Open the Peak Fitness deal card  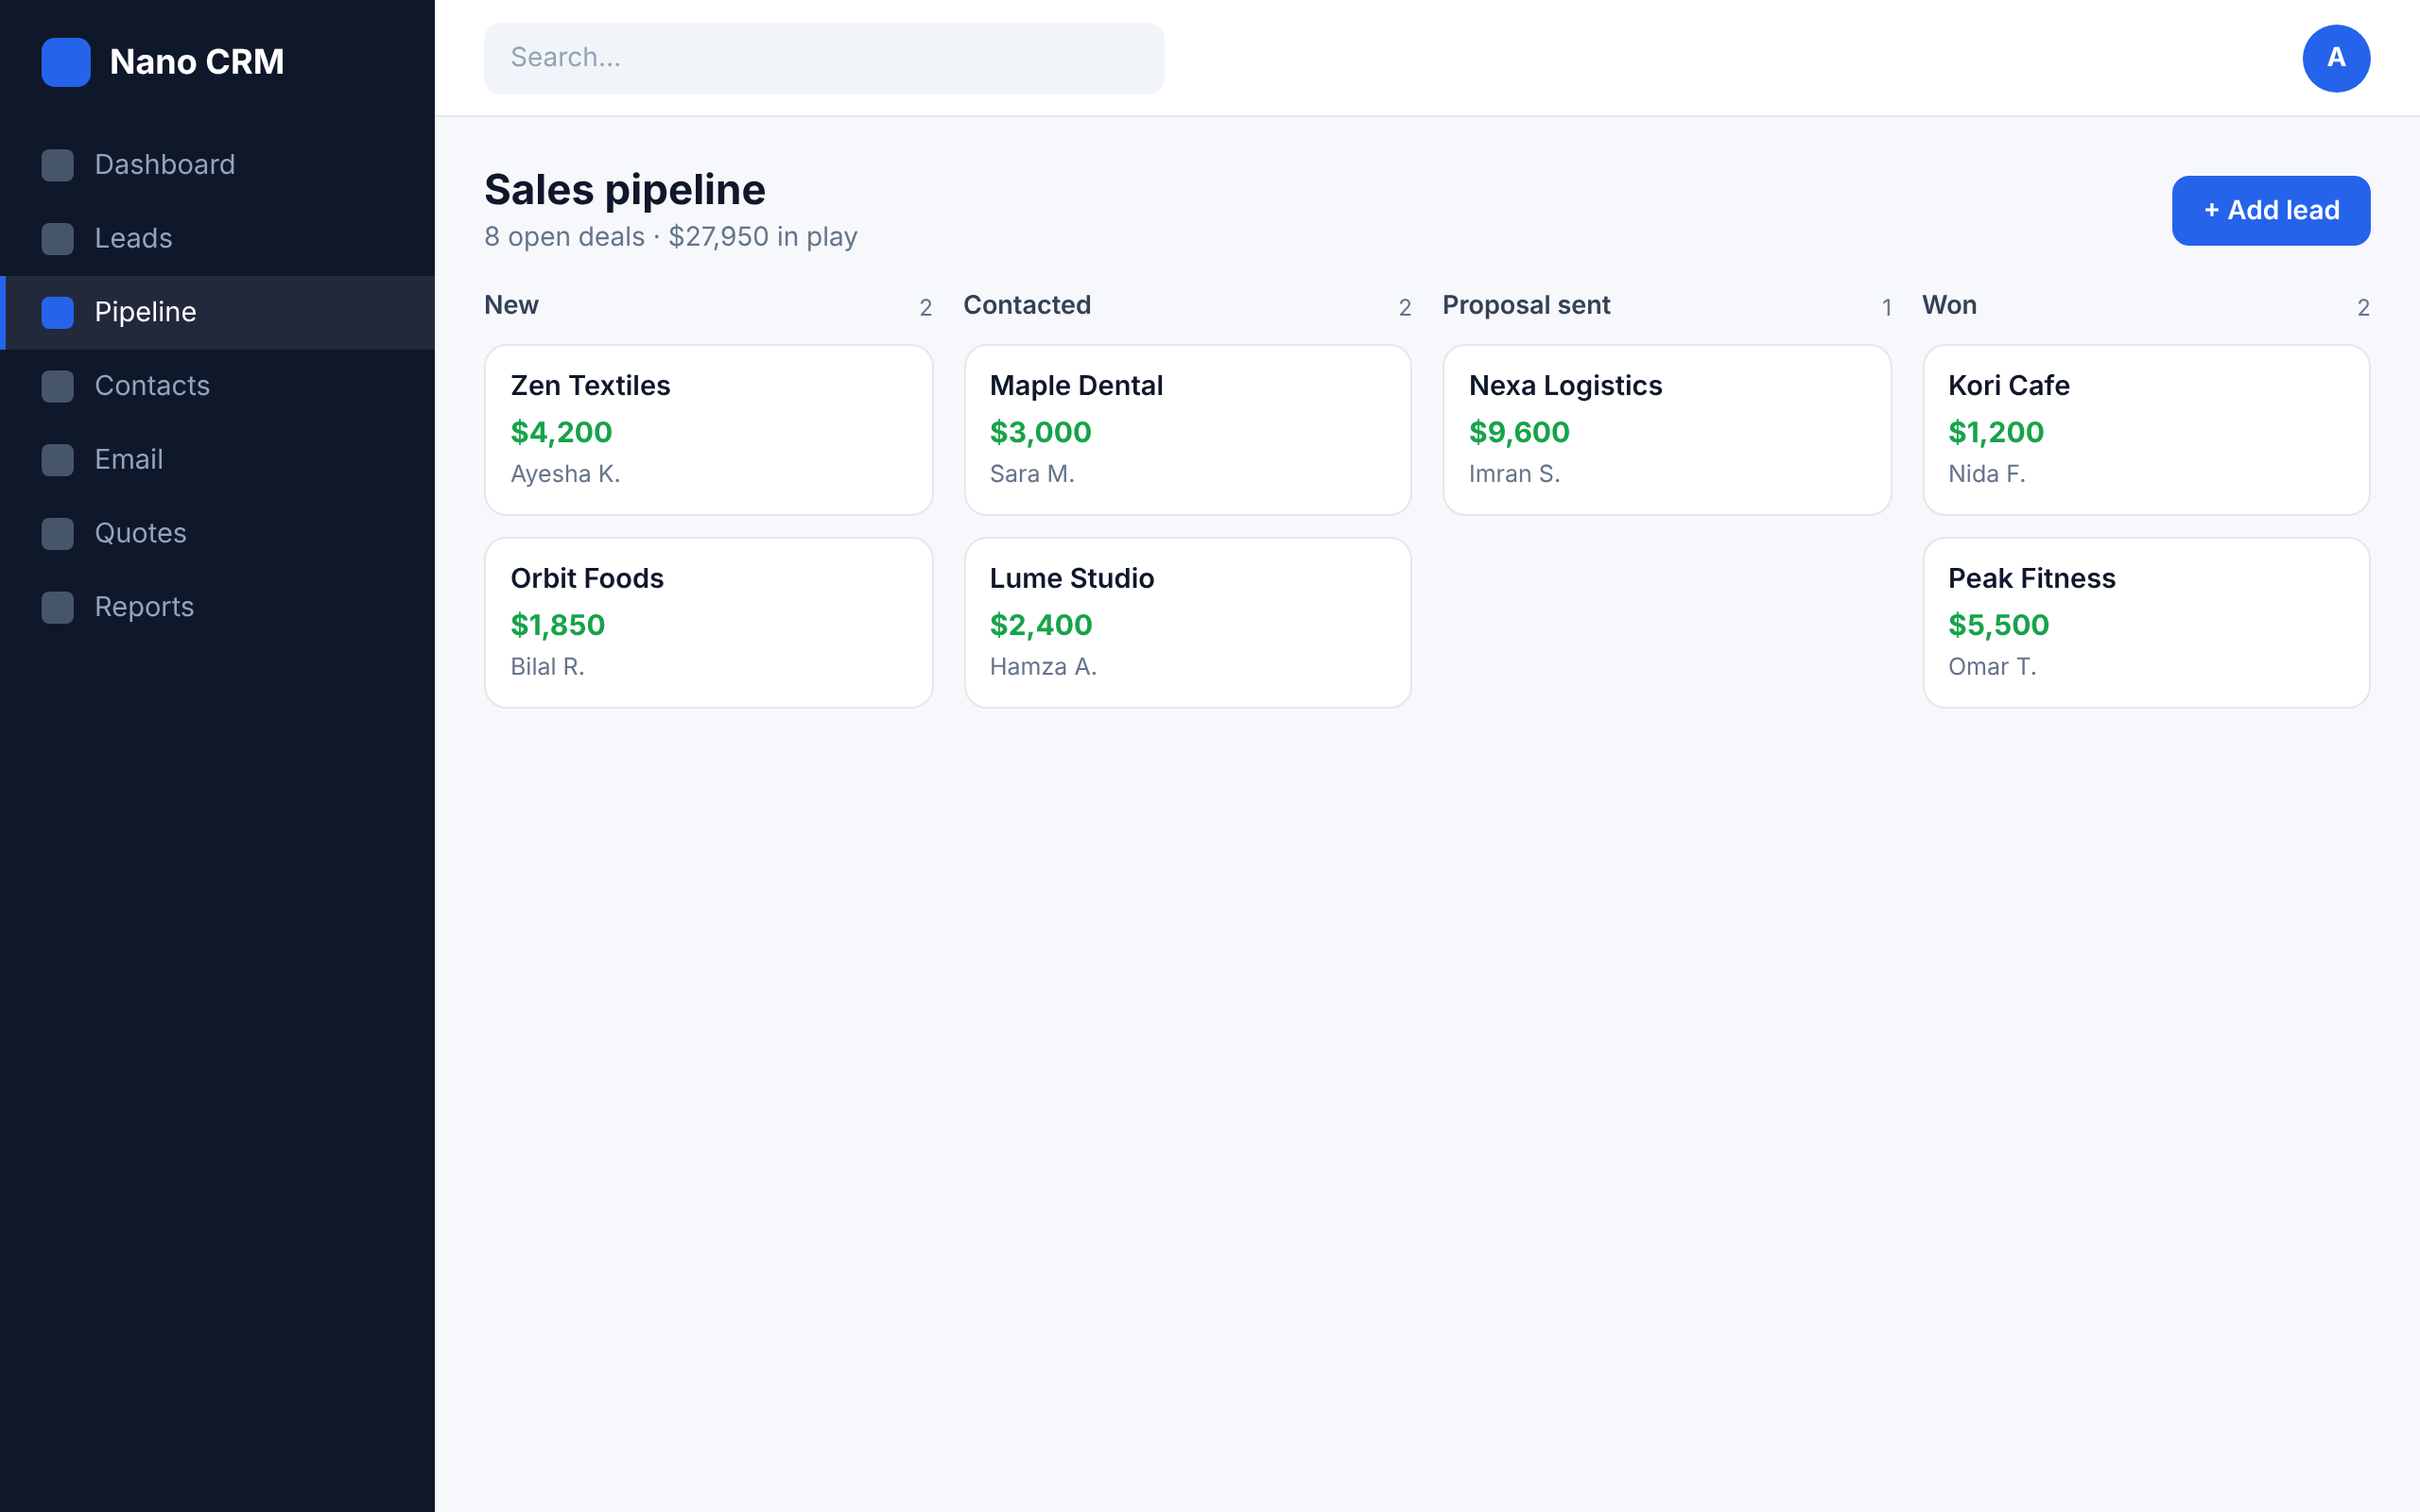tap(2146, 623)
